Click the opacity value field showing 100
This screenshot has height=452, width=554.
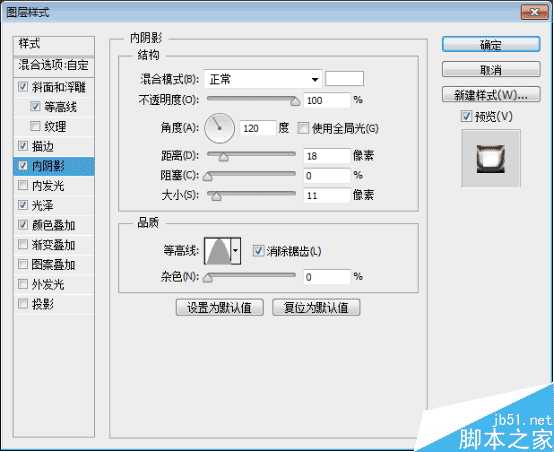point(326,100)
